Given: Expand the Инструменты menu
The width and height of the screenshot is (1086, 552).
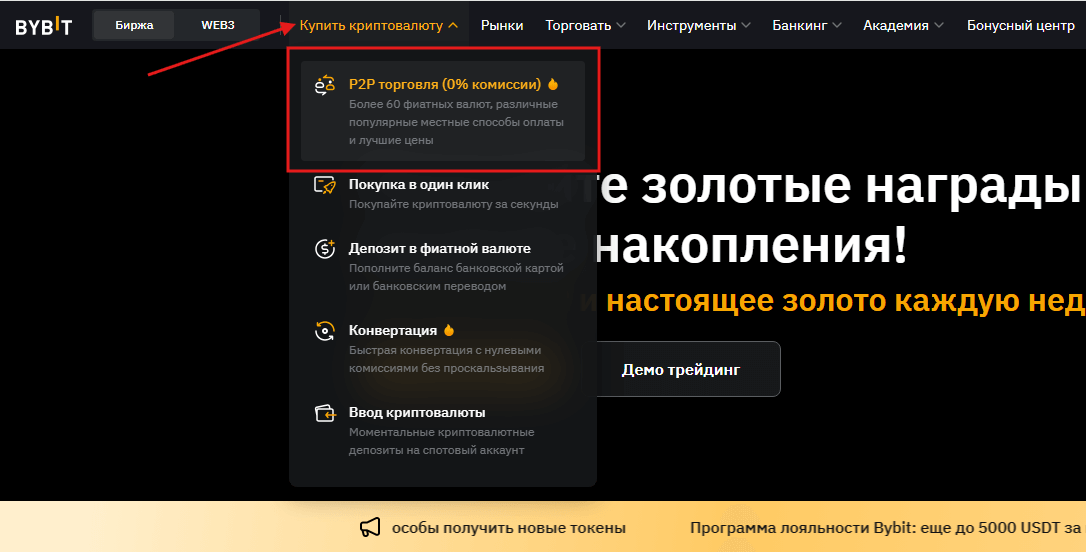Looking at the screenshot, I should (x=698, y=25).
